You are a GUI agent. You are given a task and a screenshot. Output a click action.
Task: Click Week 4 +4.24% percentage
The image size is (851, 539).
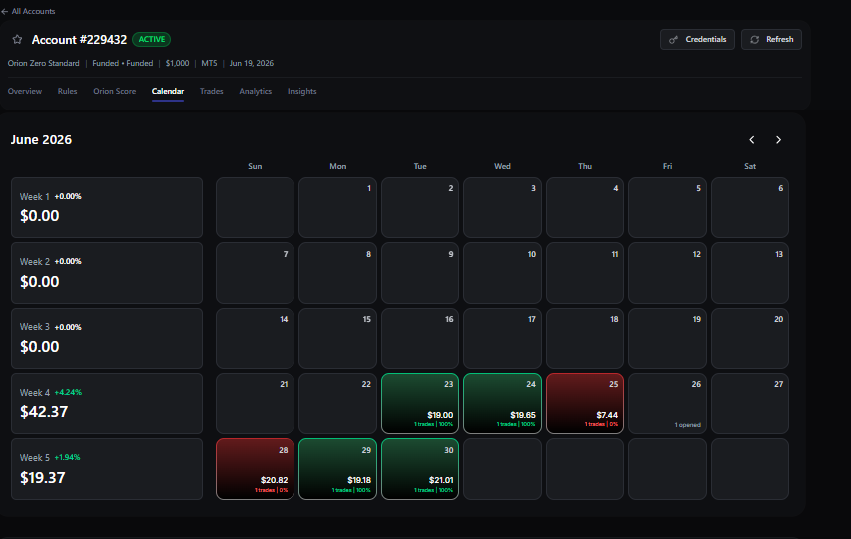(68, 392)
